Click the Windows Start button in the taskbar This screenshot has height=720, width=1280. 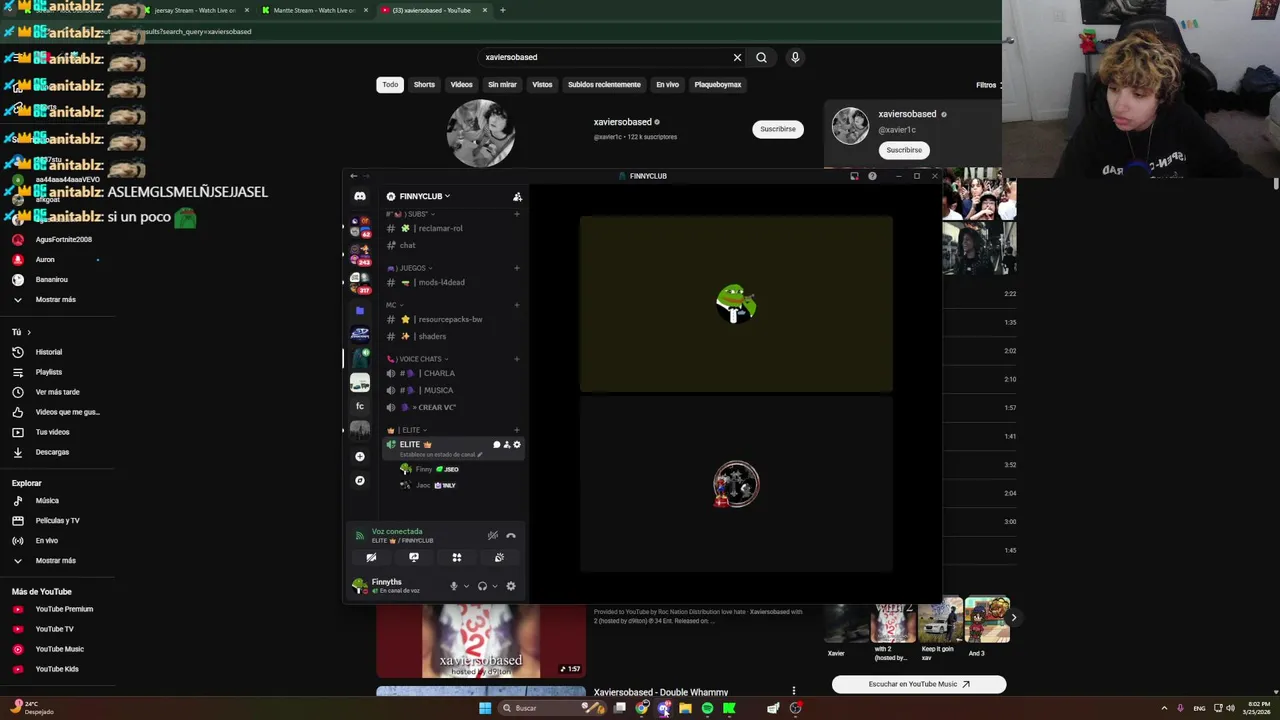coord(485,708)
